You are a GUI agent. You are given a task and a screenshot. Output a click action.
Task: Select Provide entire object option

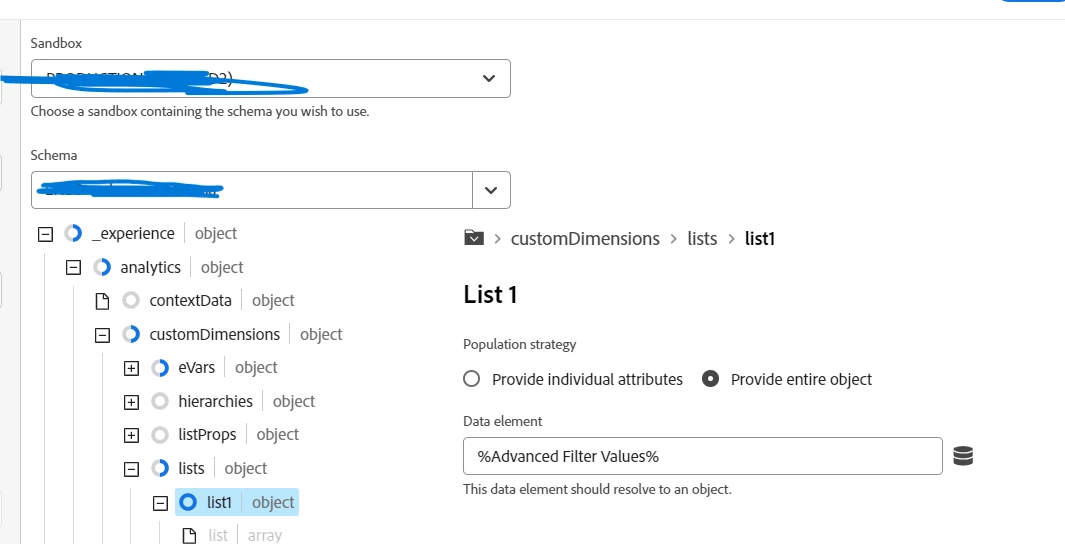pos(711,379)
